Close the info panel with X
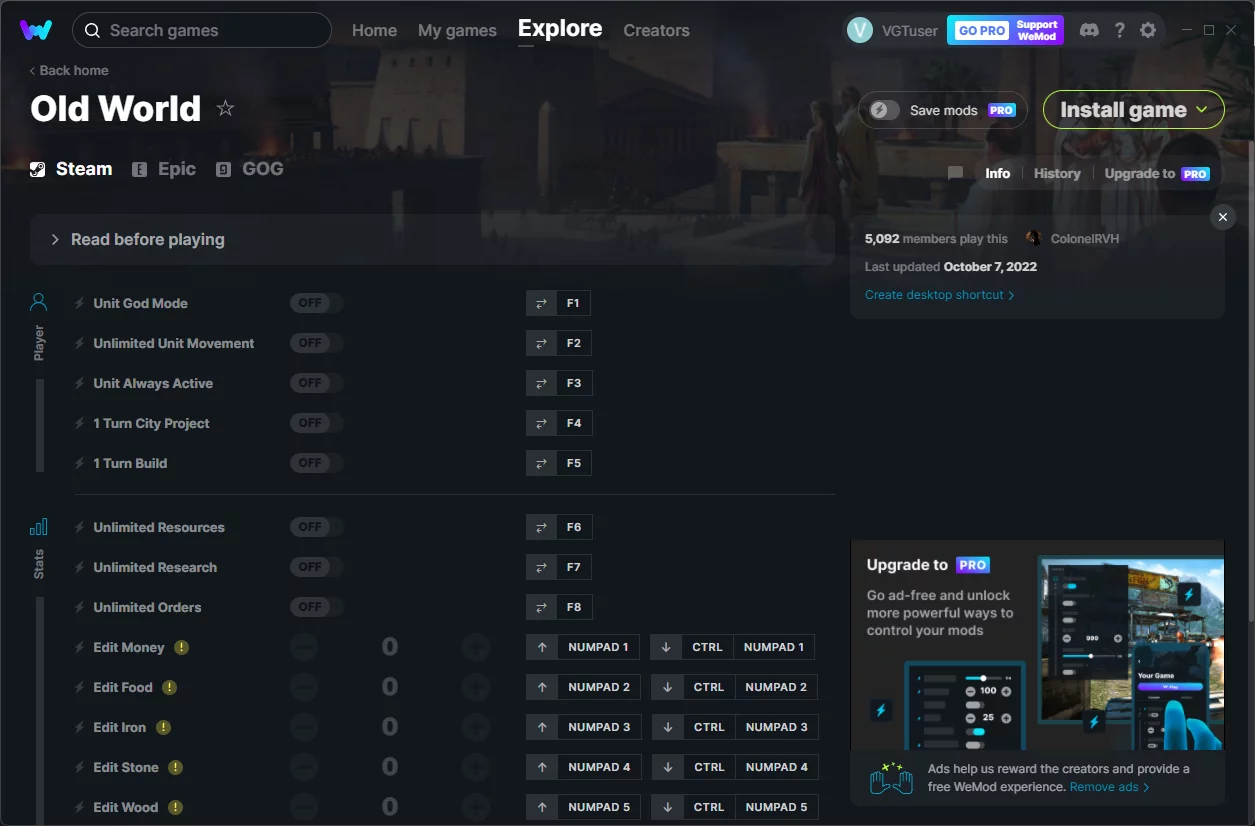 pyautogui.click(x=1222, y=217)
